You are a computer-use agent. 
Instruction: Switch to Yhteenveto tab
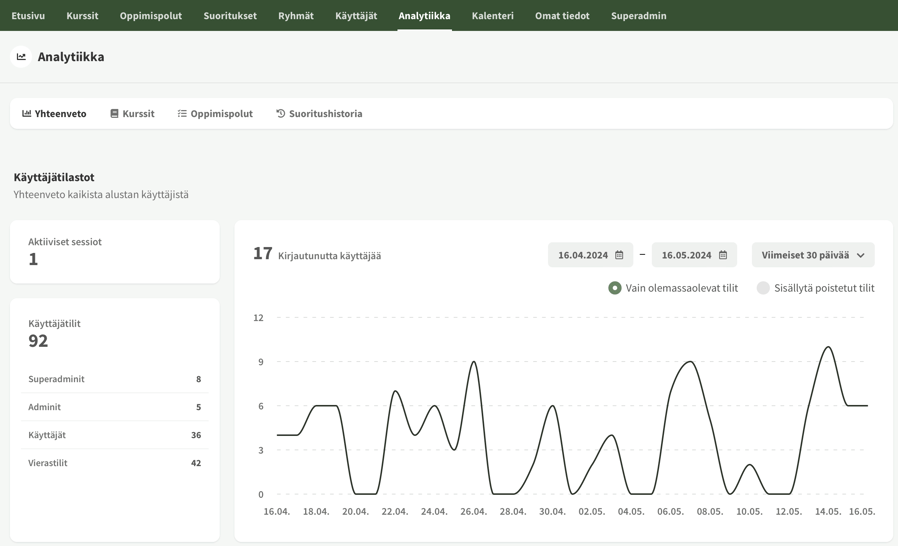coord(54,113)
